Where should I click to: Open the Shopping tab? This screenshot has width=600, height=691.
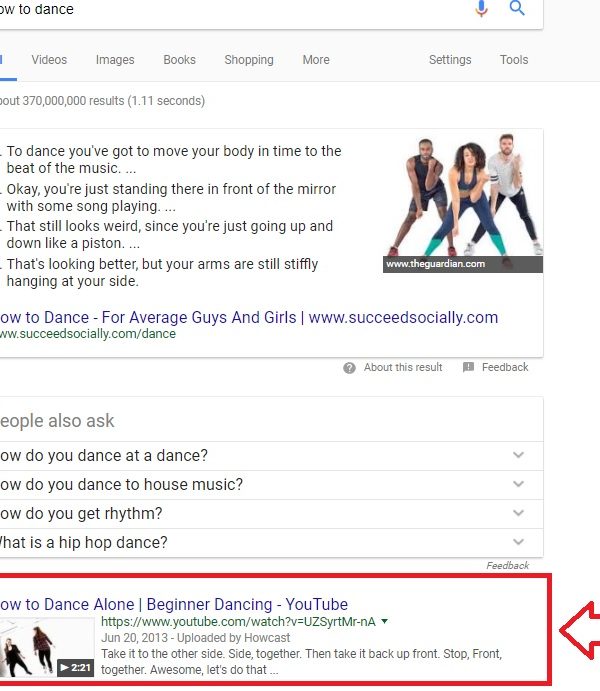tap(249, 59)
